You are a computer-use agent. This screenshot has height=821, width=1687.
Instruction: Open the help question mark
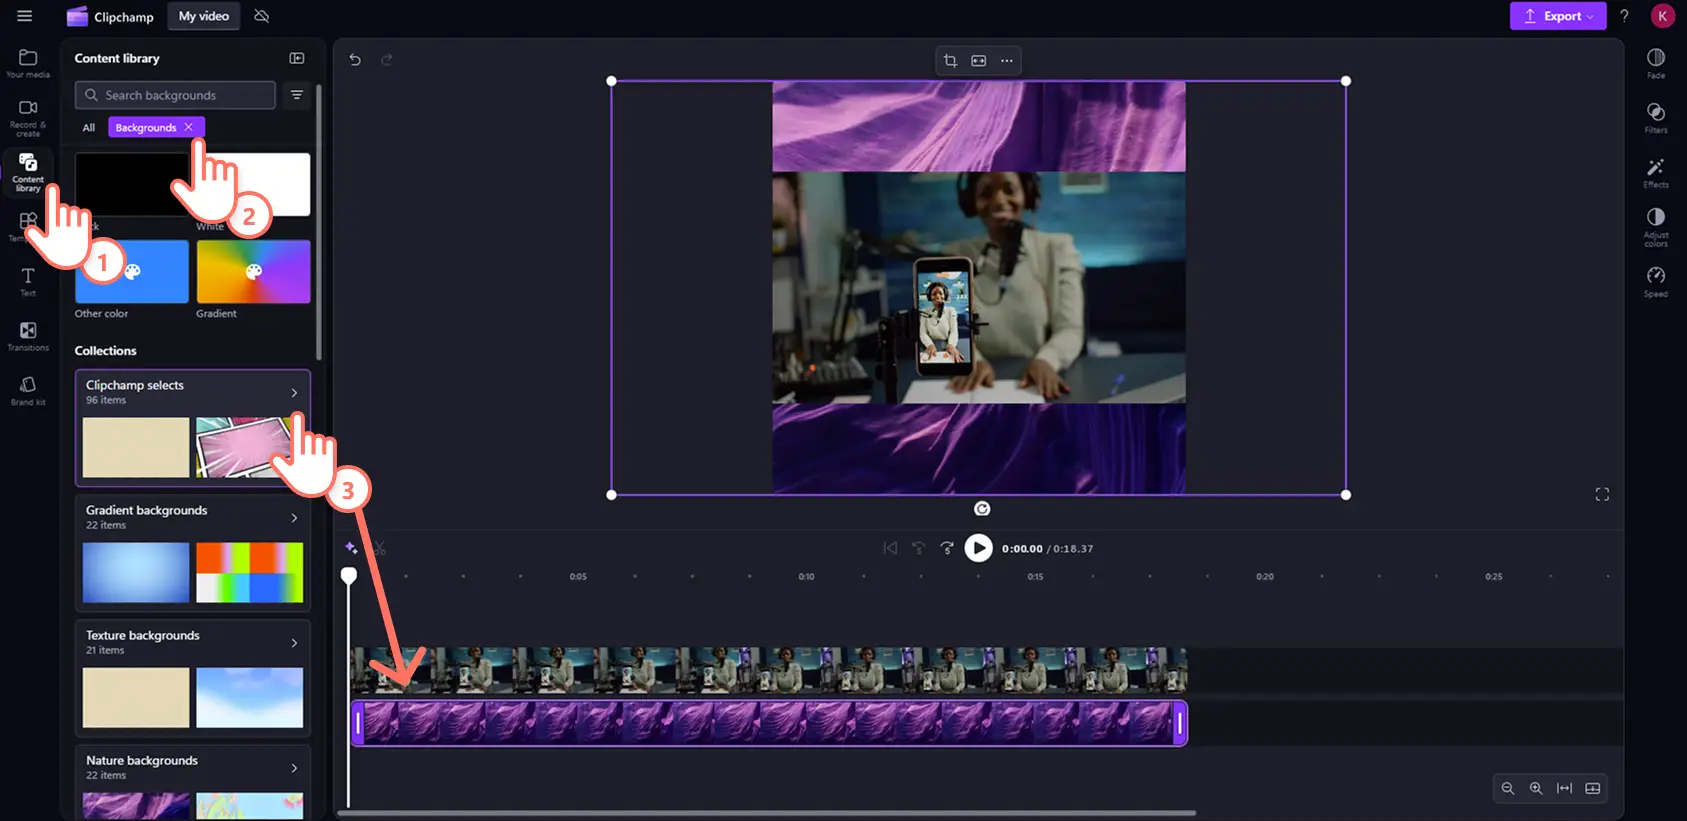[x=1624, y=16]
